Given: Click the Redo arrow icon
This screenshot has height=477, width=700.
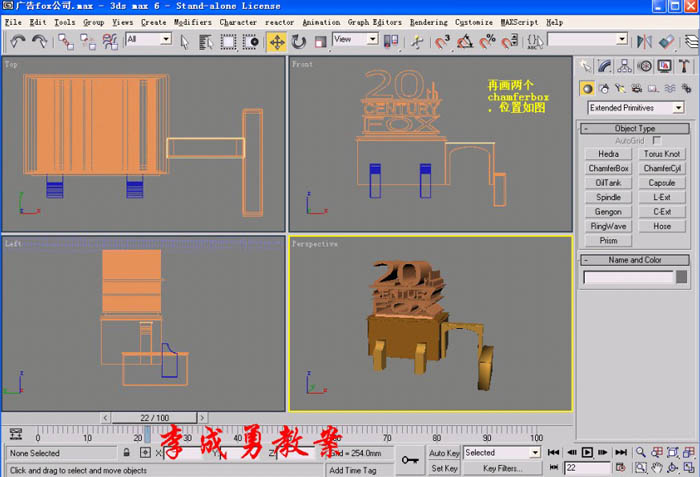Looking at the screenshot, I should click(39, 42).
